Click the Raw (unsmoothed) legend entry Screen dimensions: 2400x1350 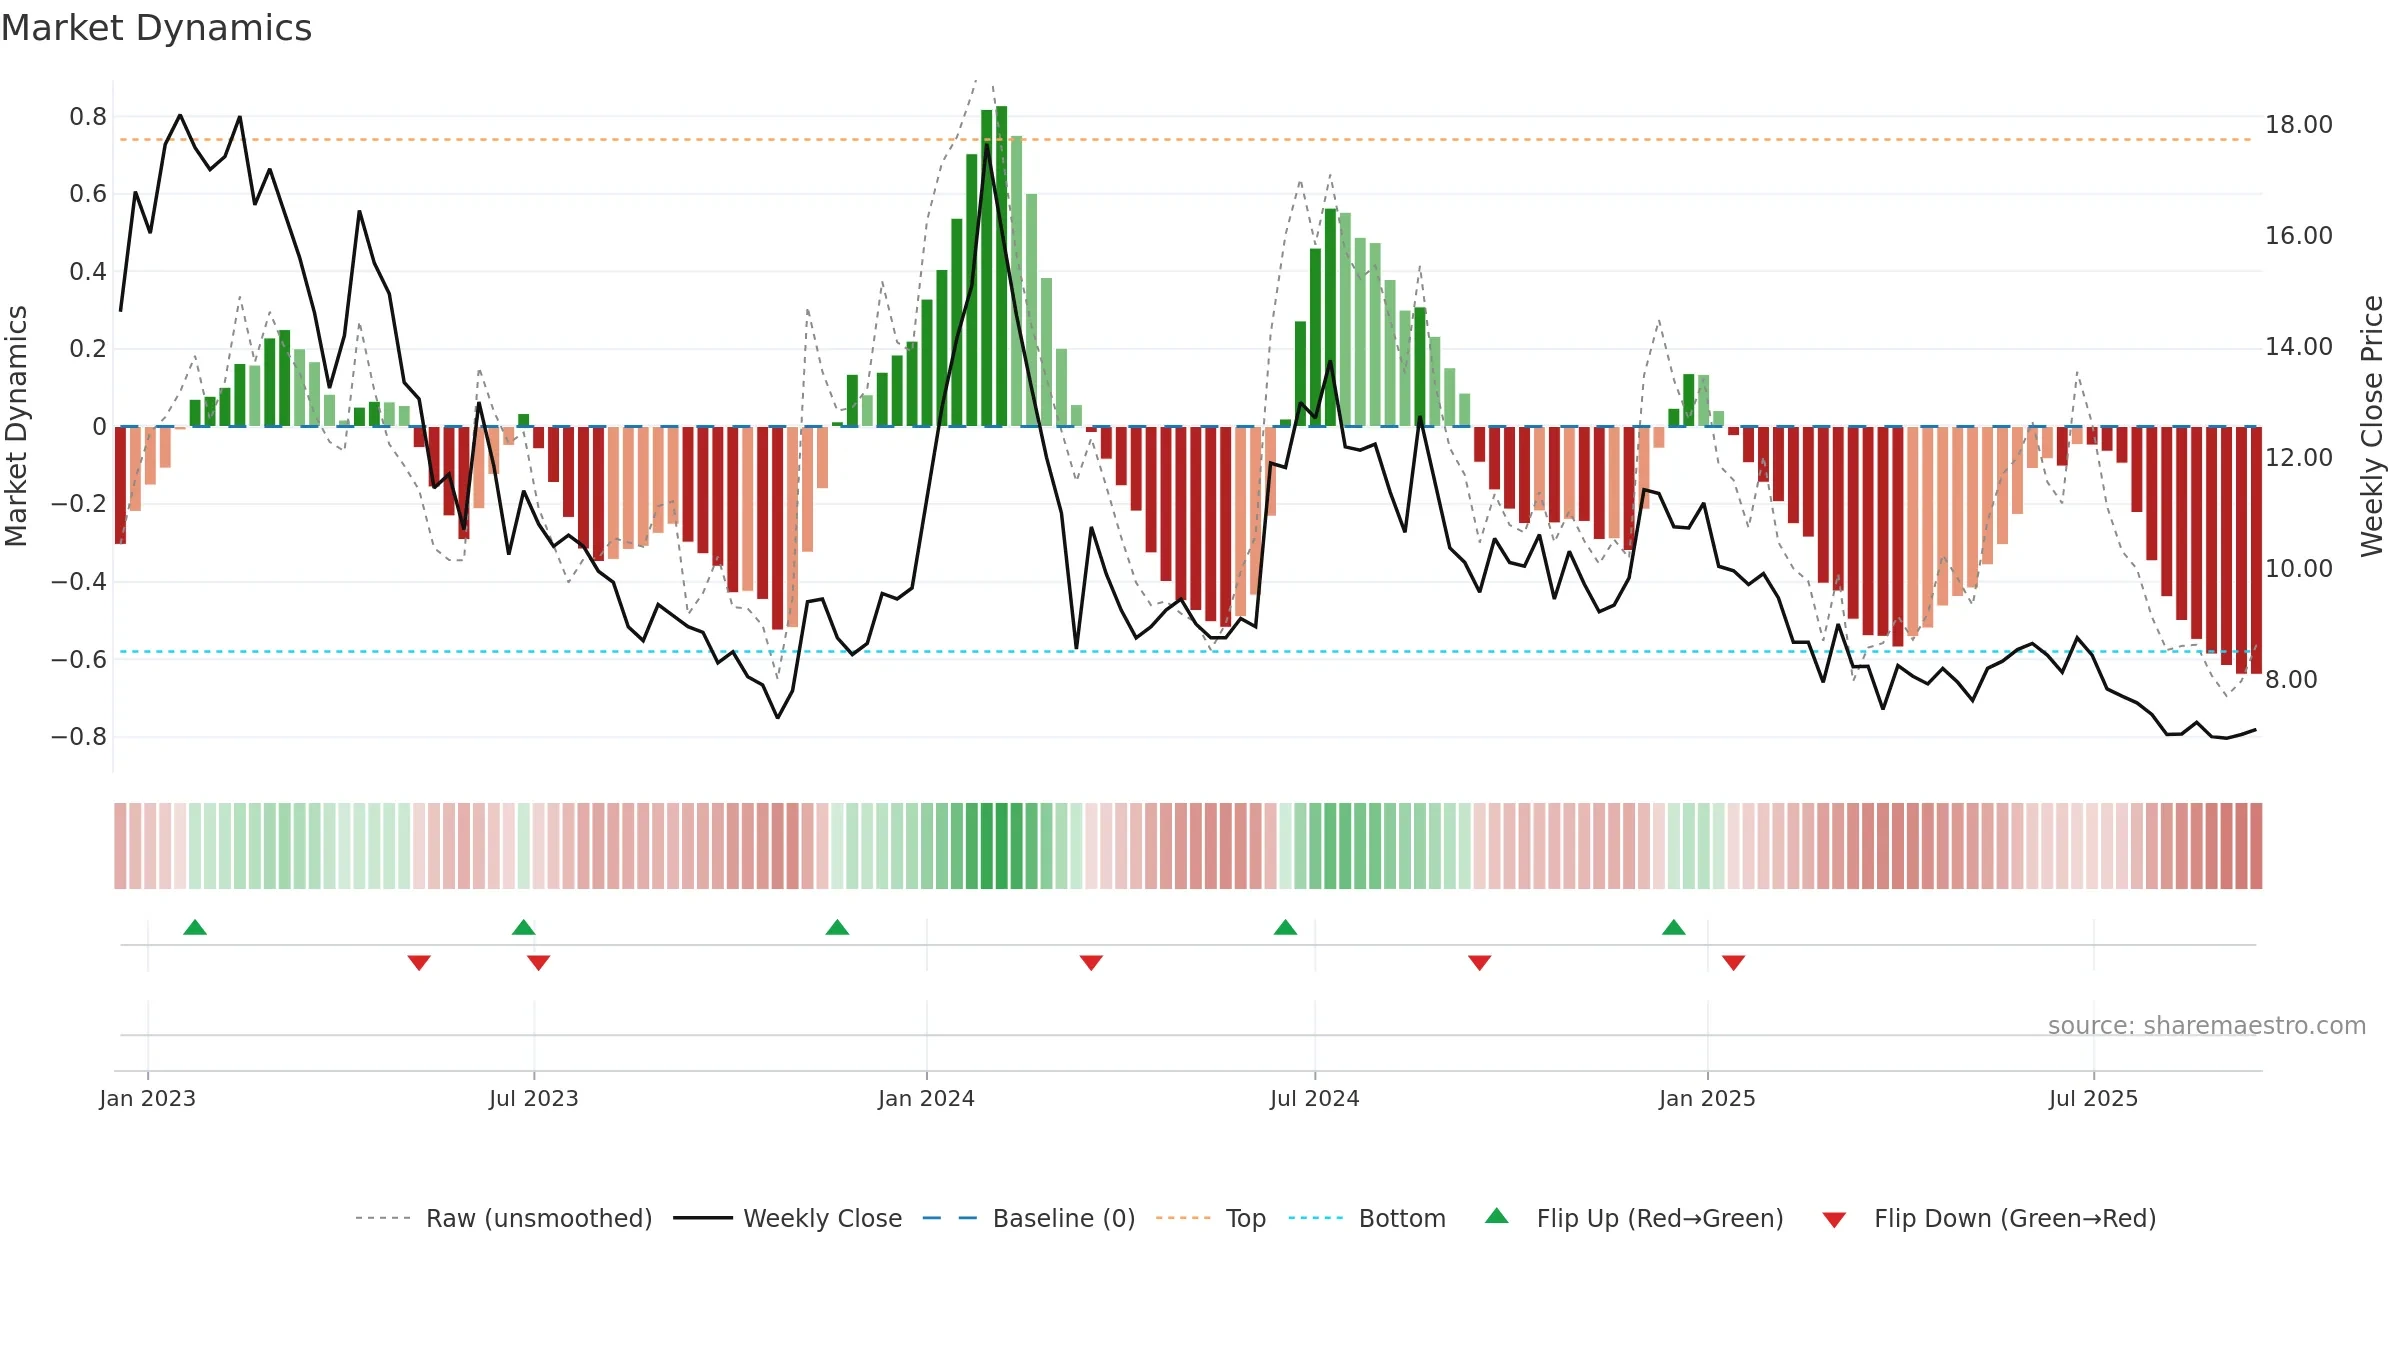(503, 1218)
